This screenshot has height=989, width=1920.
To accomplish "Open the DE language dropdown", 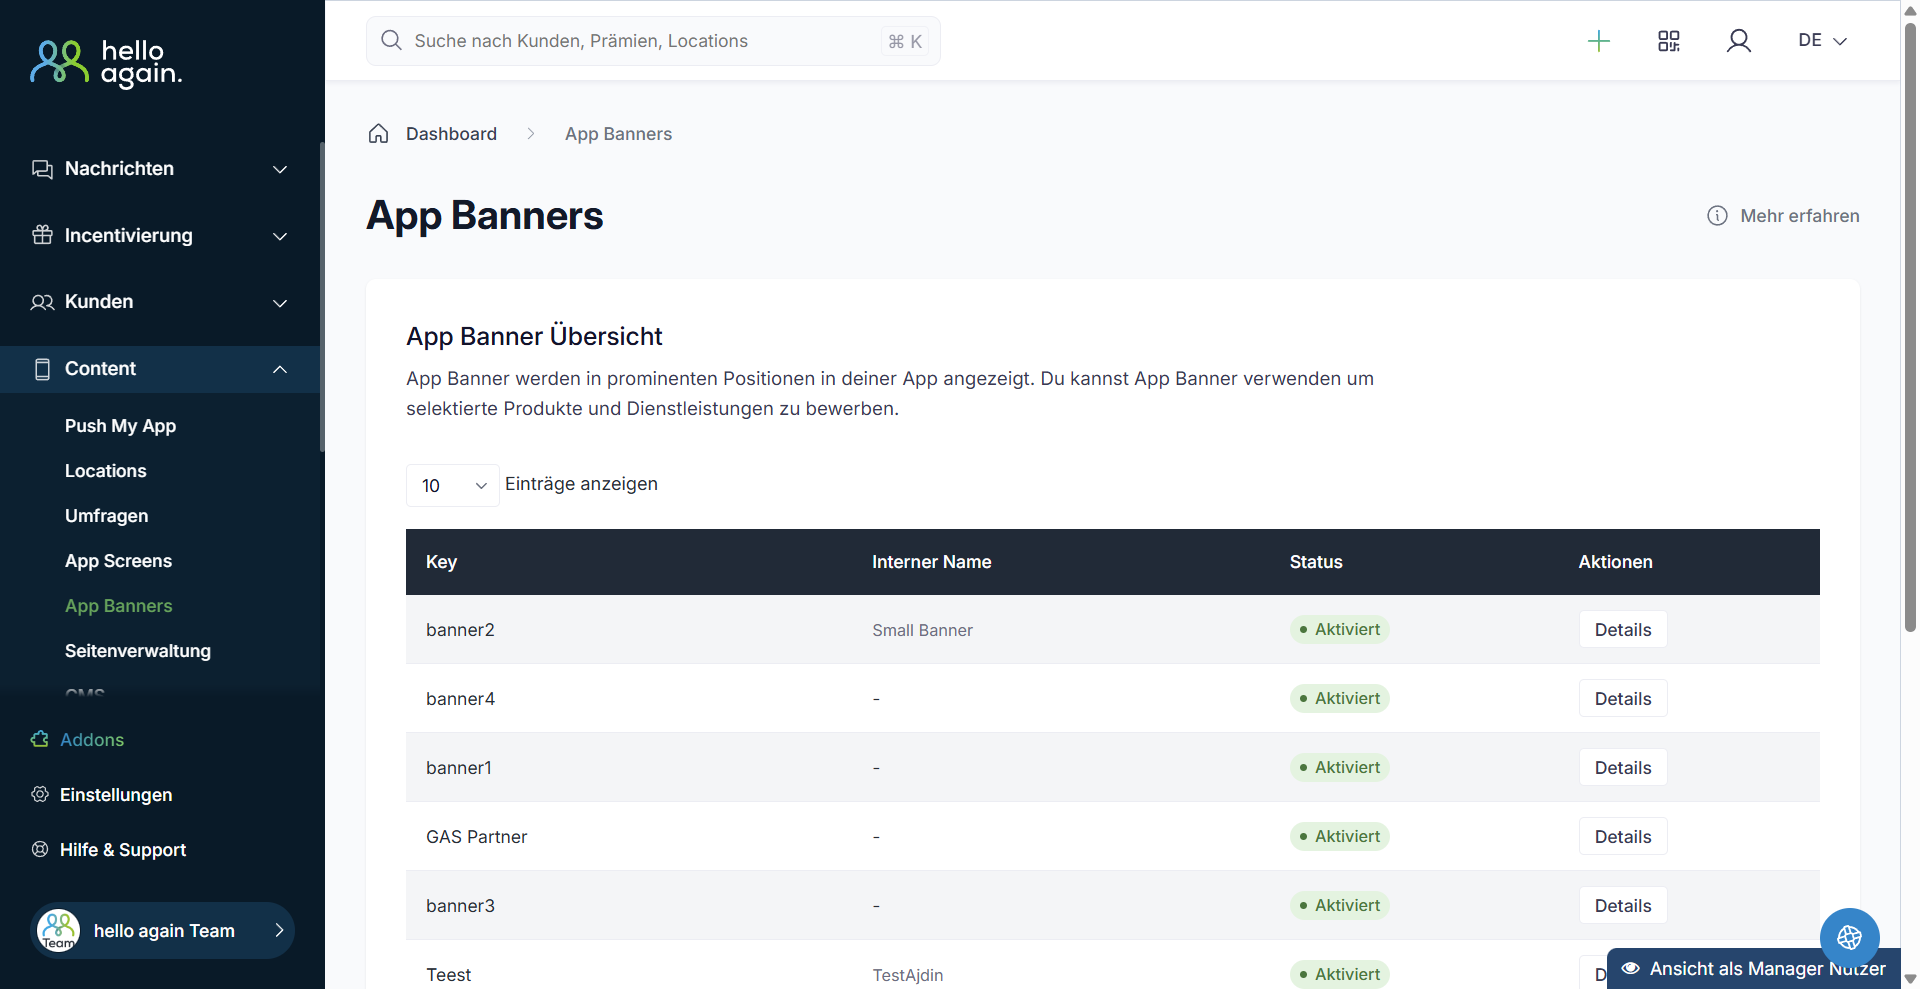I will (x=1822, y=41).
